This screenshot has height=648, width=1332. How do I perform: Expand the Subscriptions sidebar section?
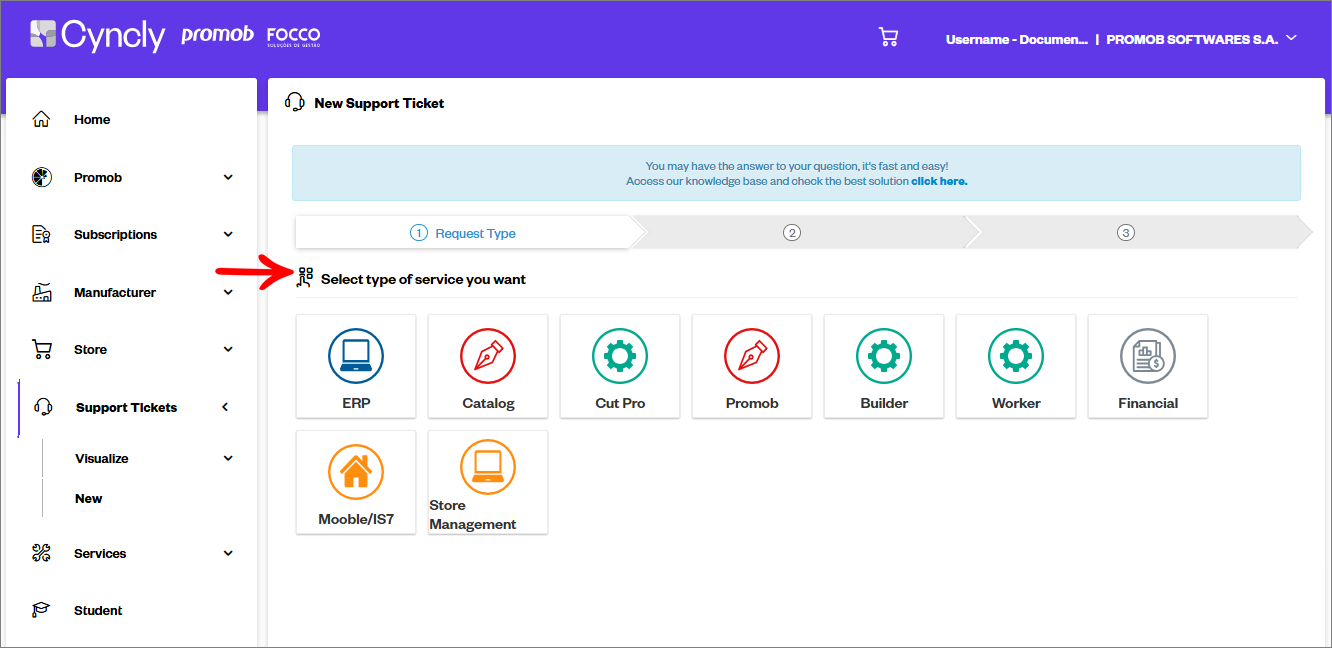[x=228, y=235]
